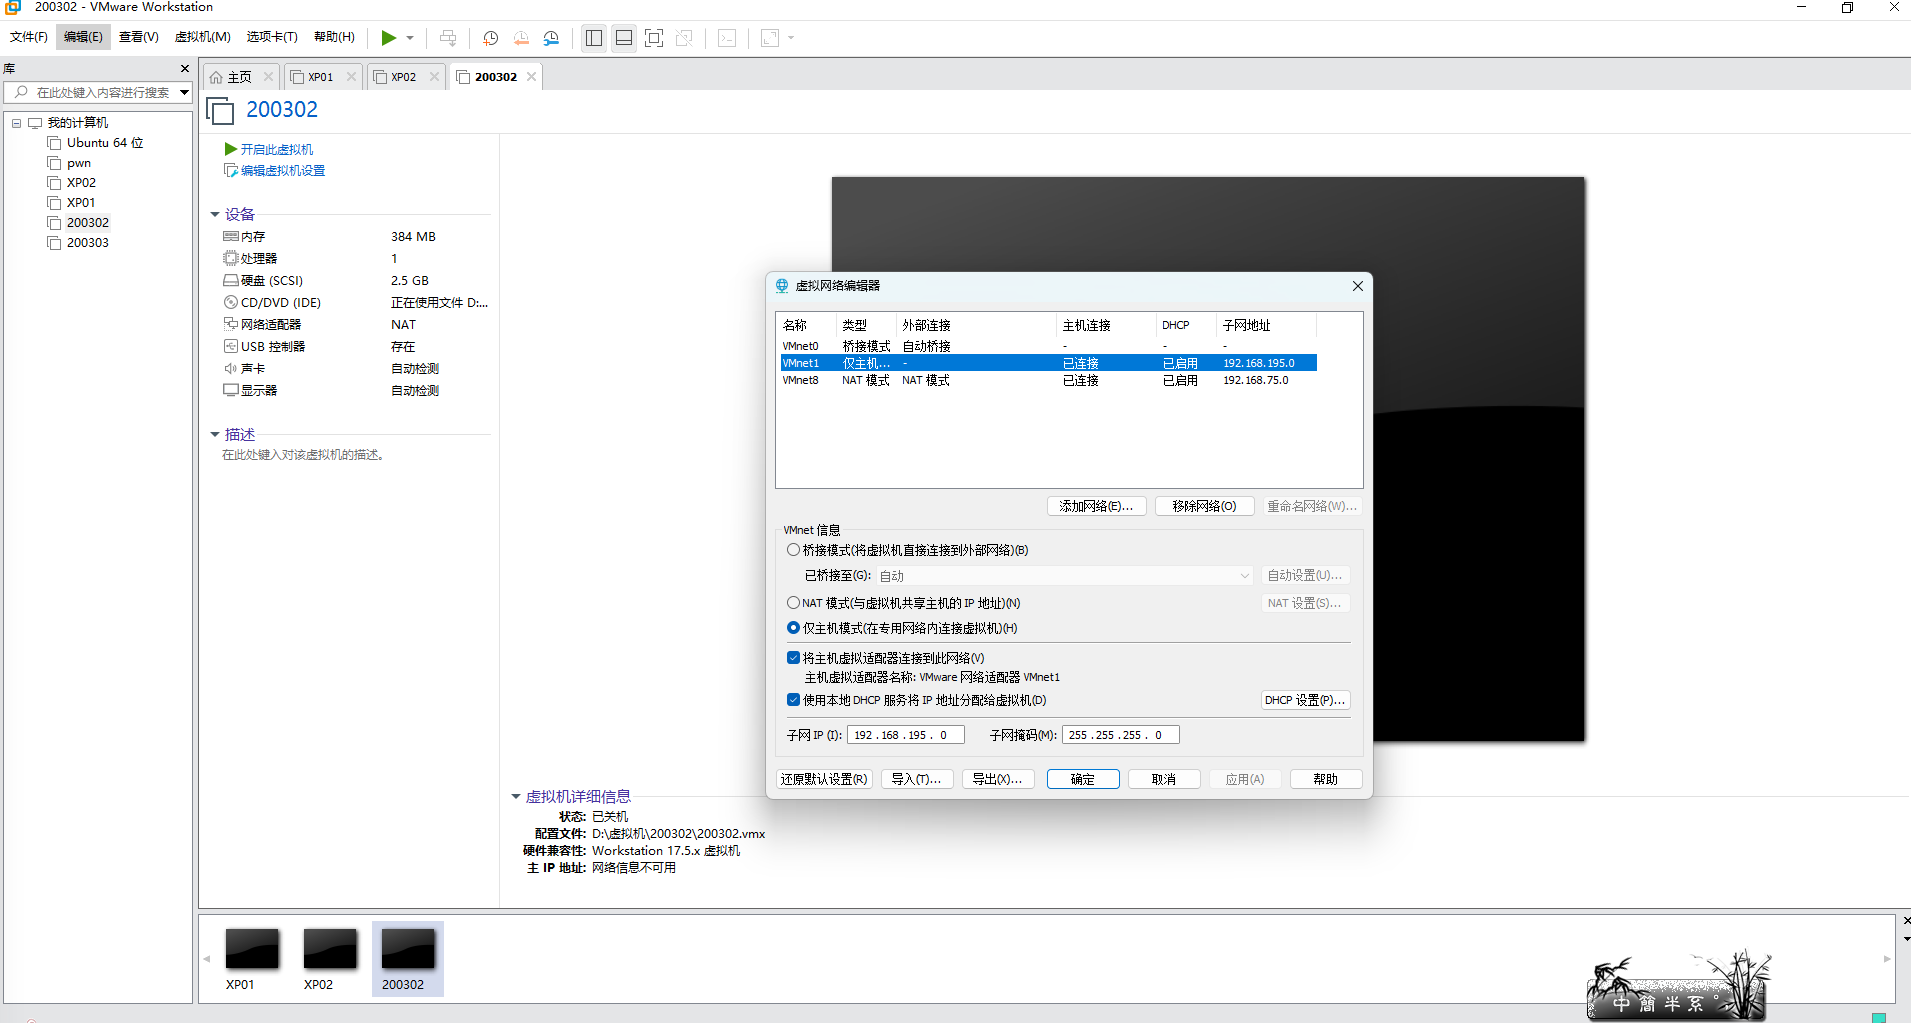This screenshot has width=1911, height=1023.
Task: Click the take snapshot clock icon
Action: pyautogui.click(x=490, y=38)
